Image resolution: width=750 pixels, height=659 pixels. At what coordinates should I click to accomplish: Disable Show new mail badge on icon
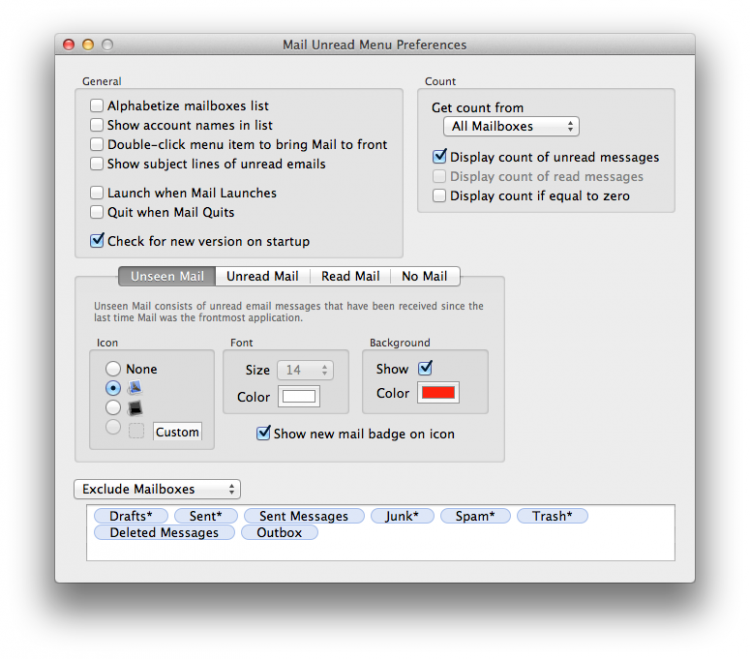[263, 433]
